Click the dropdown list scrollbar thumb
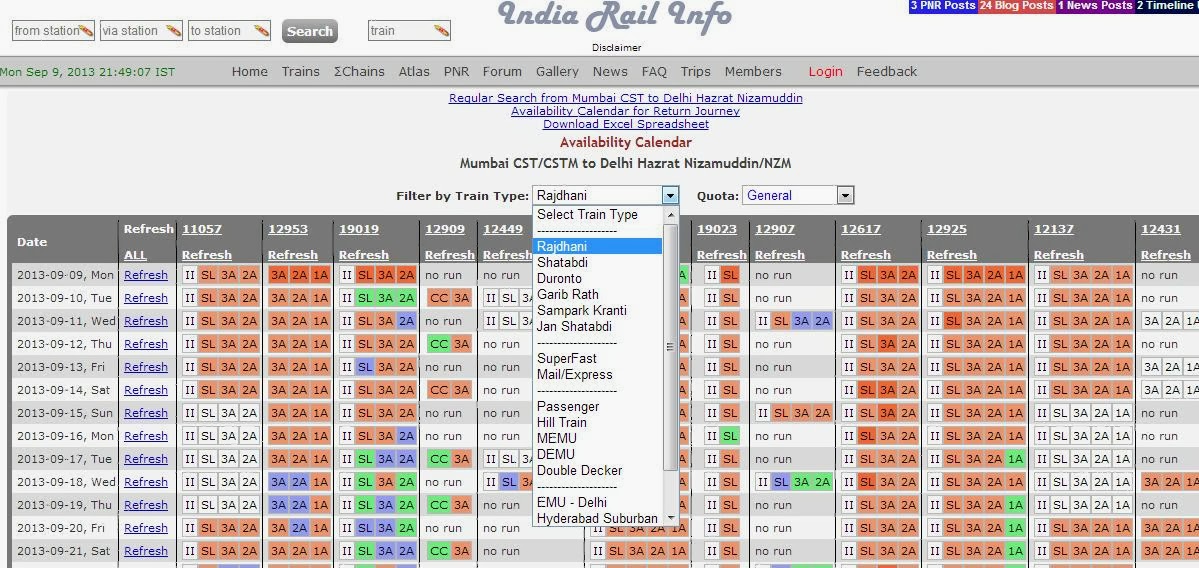 tap(671, 346)
